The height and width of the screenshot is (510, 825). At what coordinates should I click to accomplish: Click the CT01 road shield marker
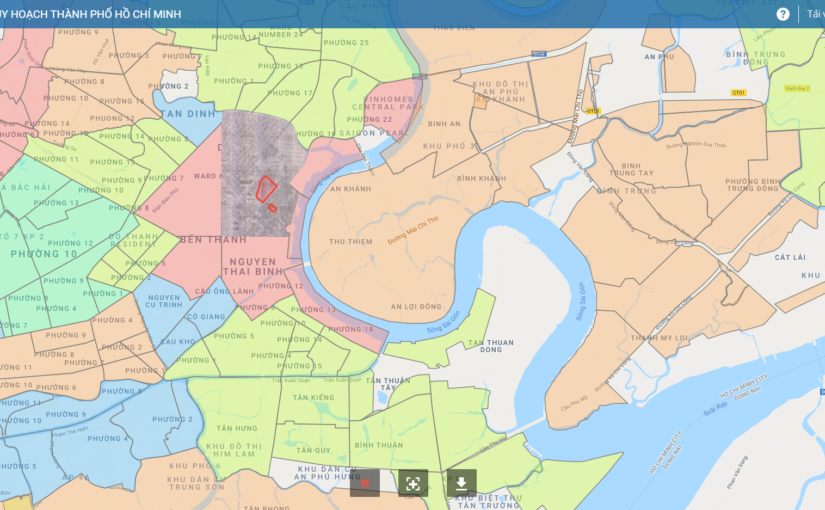click(x=739, y=92)
